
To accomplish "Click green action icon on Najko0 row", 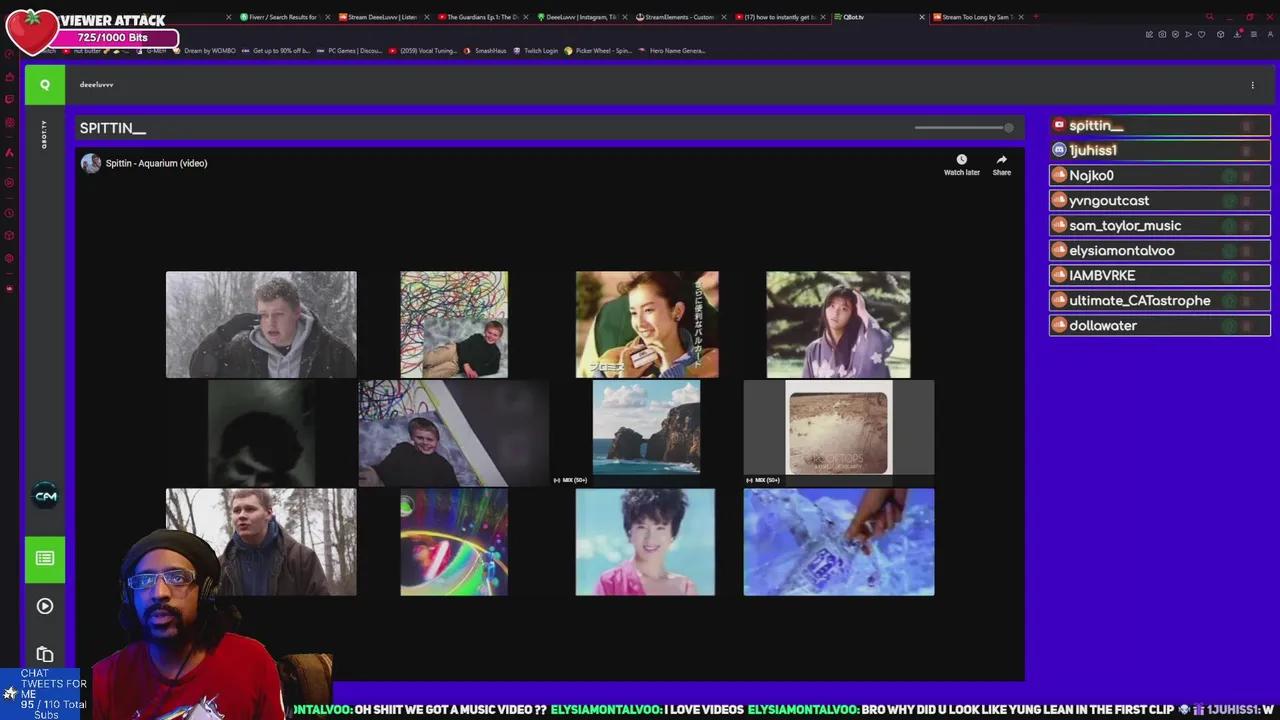I will click(x=1229, y=176).
